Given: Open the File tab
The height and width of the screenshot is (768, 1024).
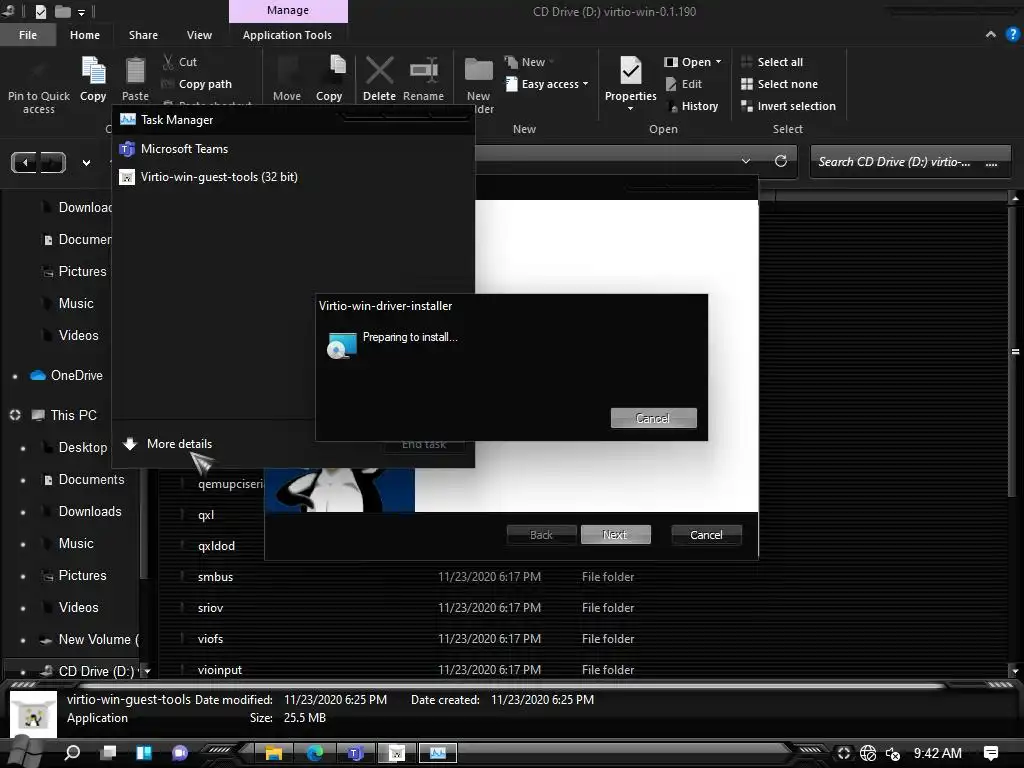Looking at the screenshot, I should (28, 35).
